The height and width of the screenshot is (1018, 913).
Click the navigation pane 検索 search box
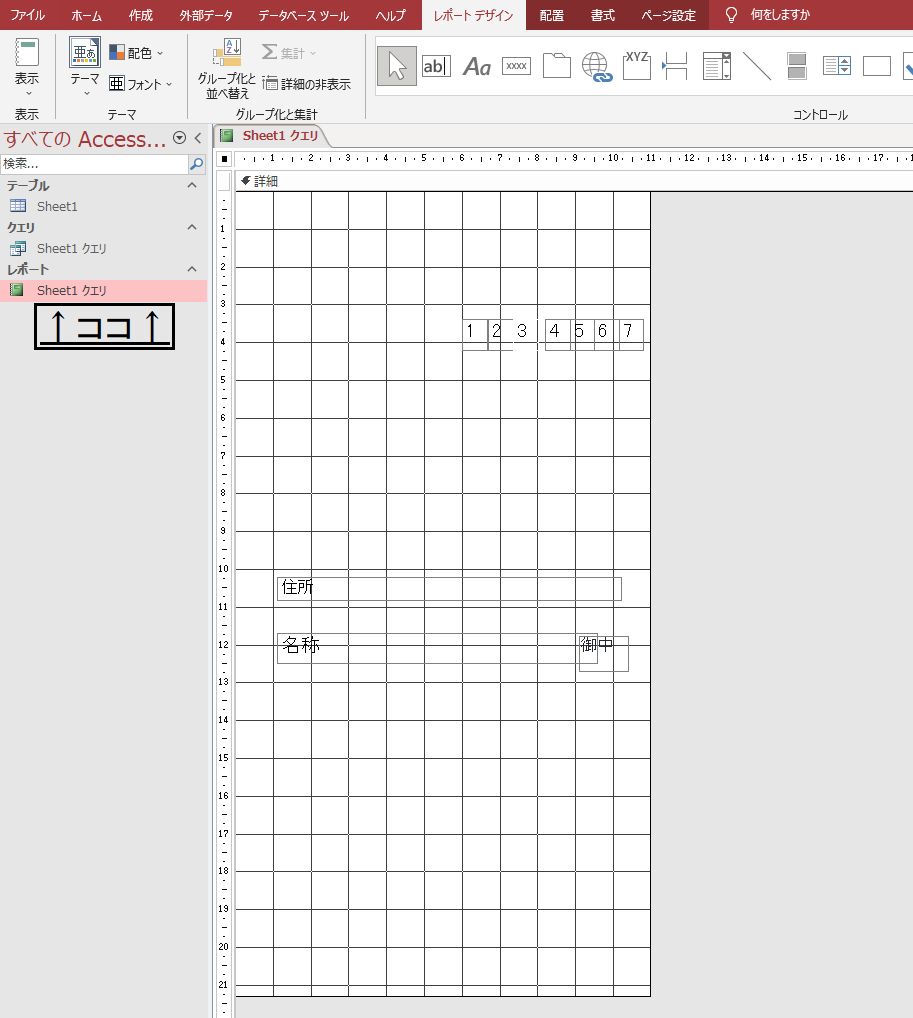click(94, 164)
